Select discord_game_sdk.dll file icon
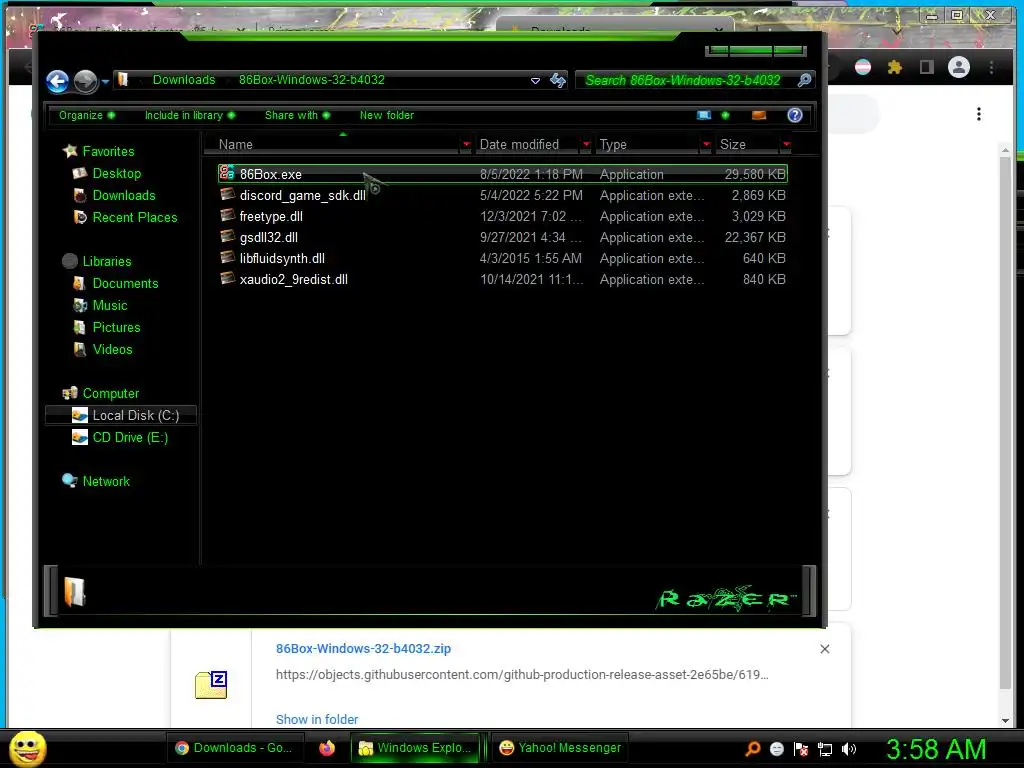1024x768 pixels. pos(227,195)
